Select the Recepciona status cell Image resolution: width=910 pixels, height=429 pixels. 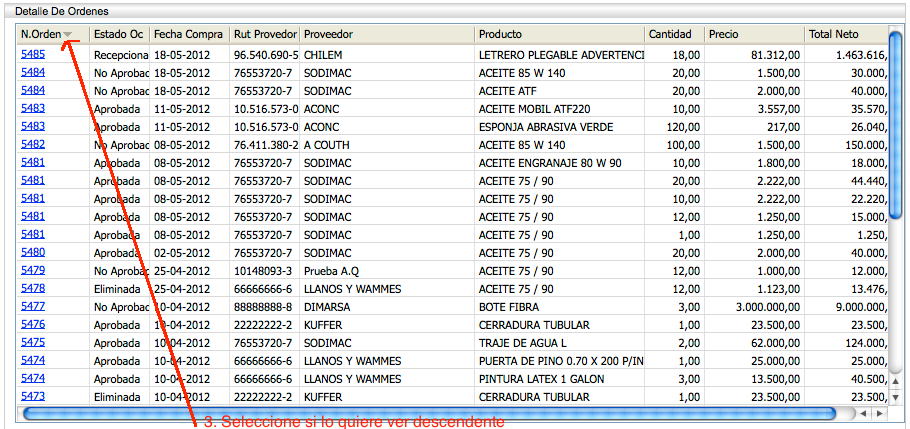[x=120, y=55]
